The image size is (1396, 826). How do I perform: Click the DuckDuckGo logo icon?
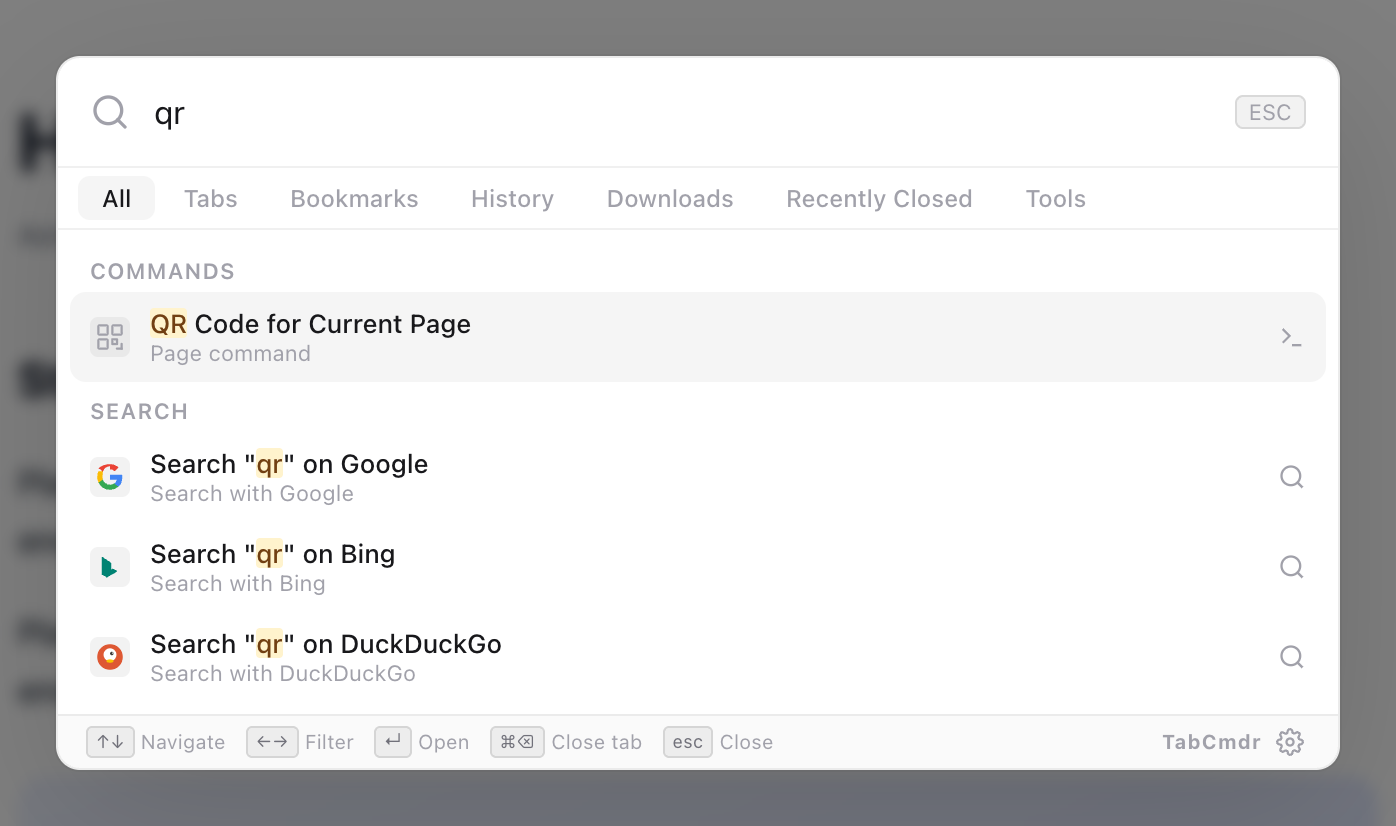tap(110, 657)
